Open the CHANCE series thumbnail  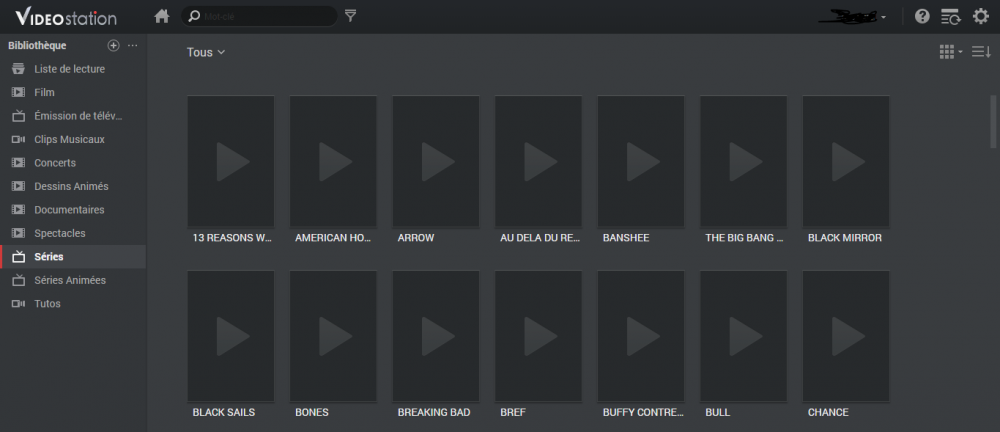tap(846, 336)
